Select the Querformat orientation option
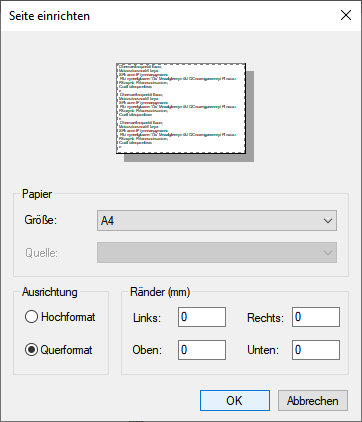Screen dimensions: 362x422 tap(59, 350)
